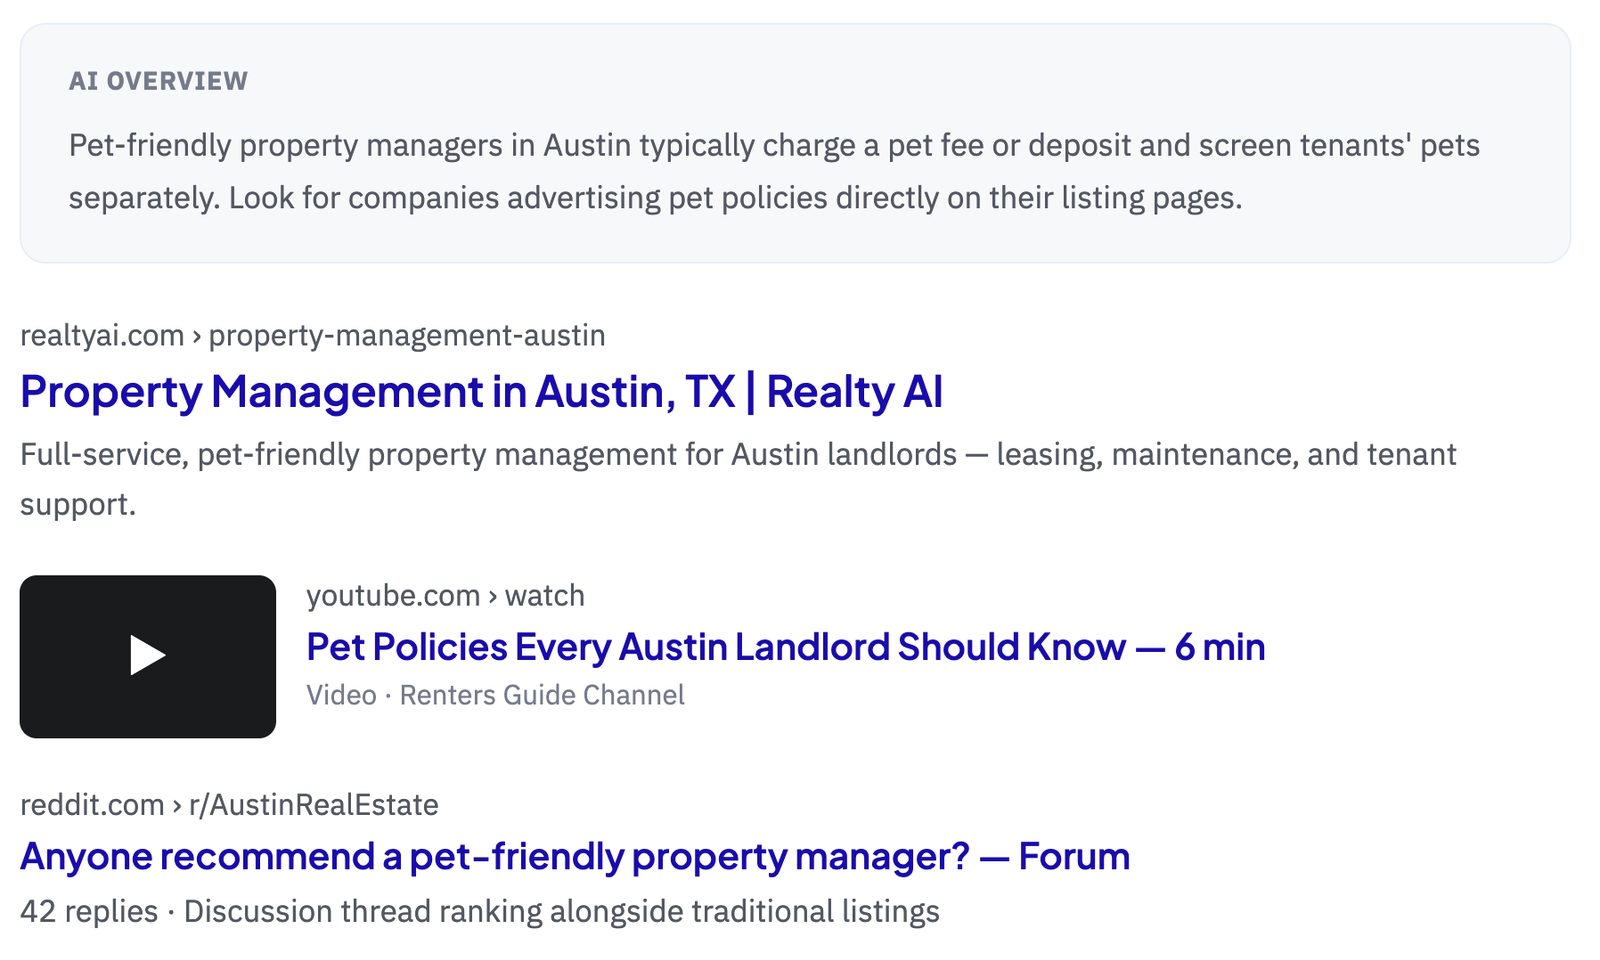Open Property Management in Austin, TX result

coord(481,392)
